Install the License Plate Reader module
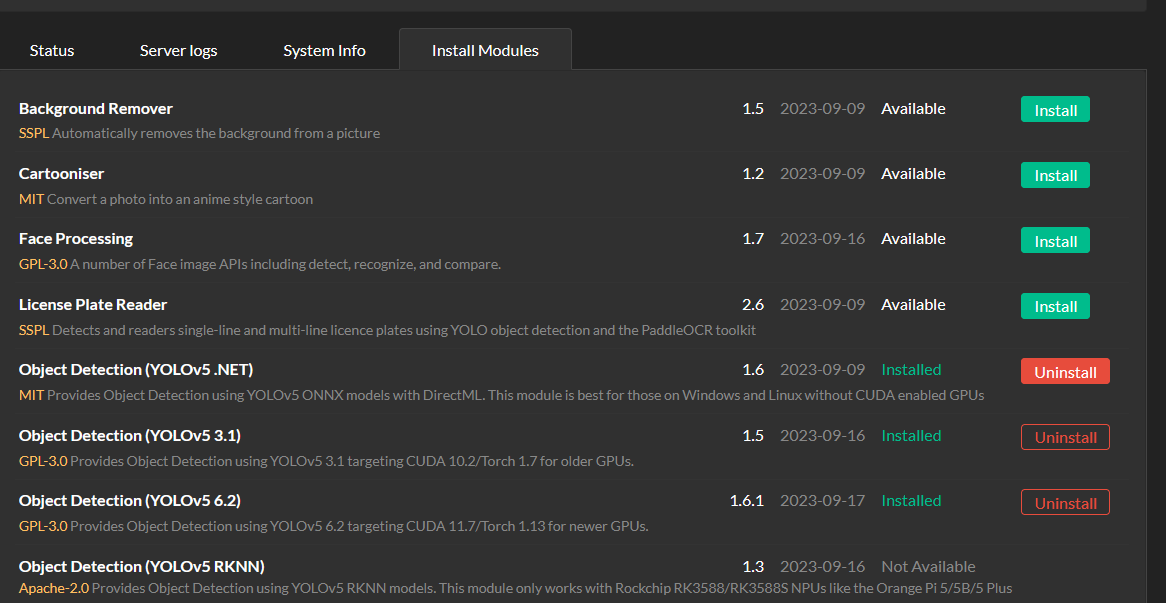Image resolution: width=1166 pixels, height=603 pixels. click(1055, 306)
